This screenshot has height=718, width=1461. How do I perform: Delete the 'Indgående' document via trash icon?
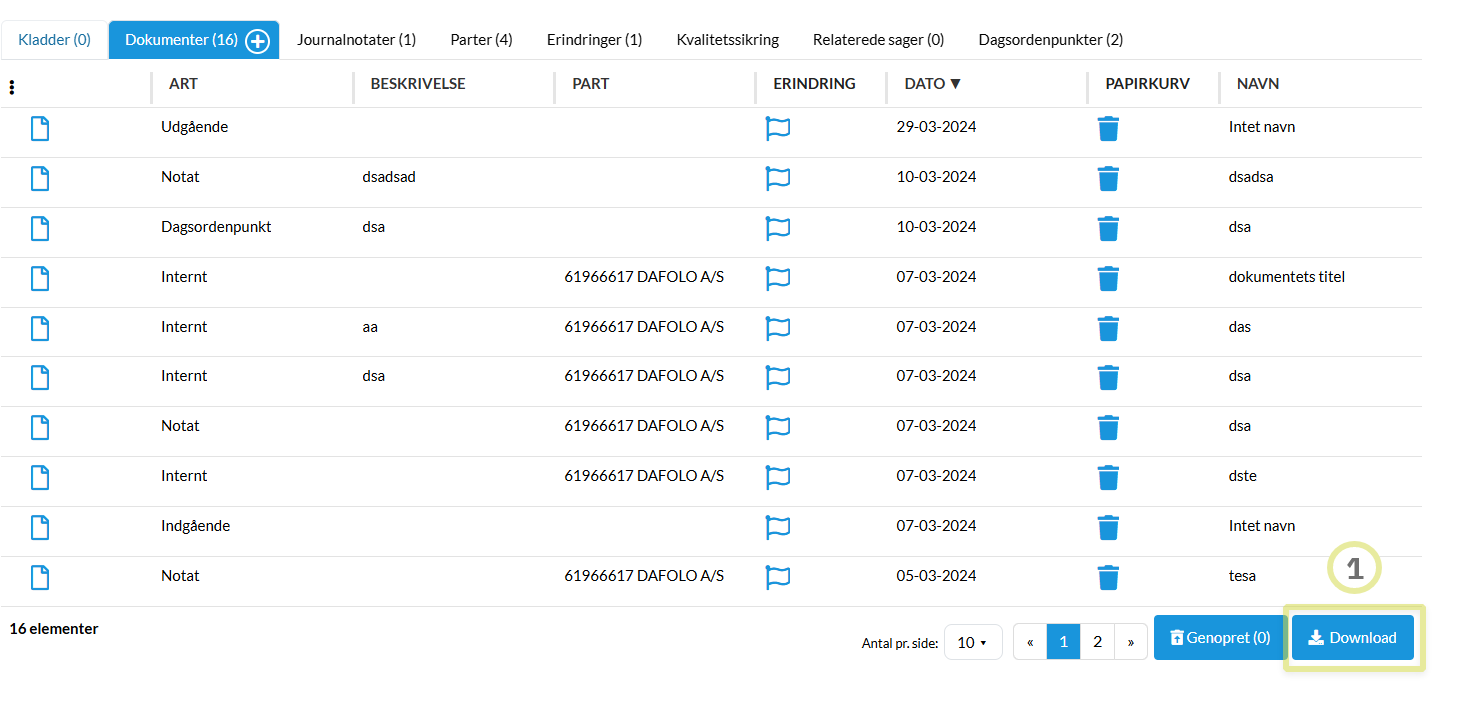tap(1108, 527)
